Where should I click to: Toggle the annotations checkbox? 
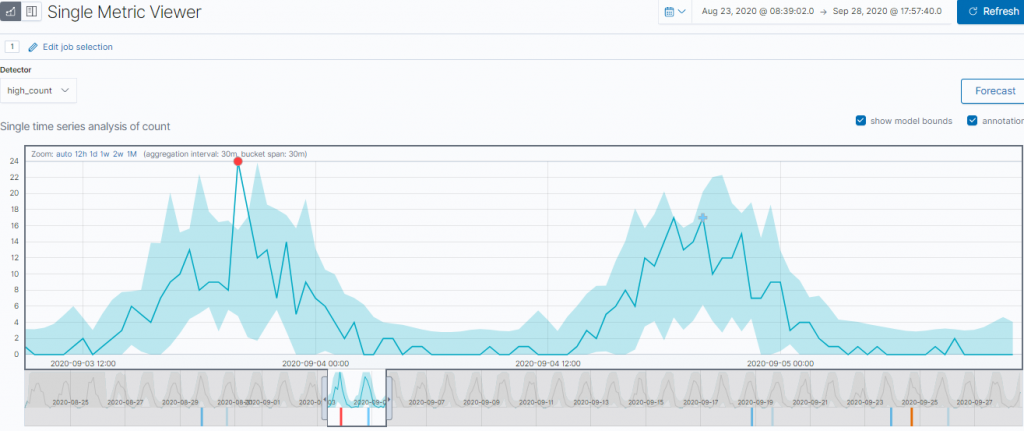(x=972, y=121)
